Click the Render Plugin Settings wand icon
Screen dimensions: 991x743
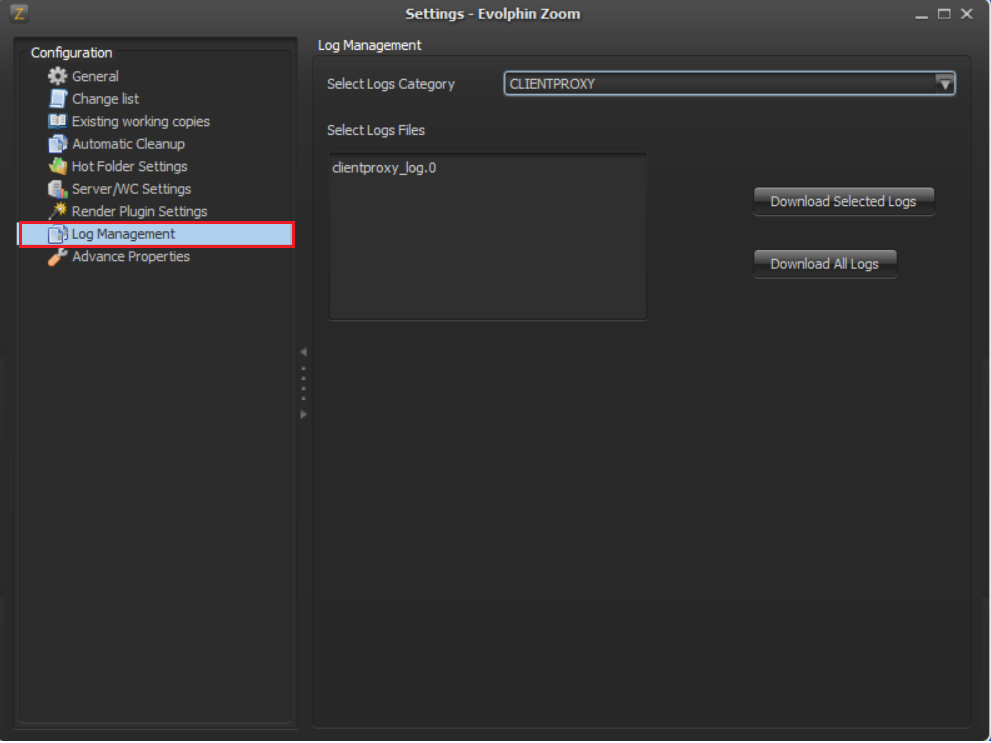click(57, 212)
